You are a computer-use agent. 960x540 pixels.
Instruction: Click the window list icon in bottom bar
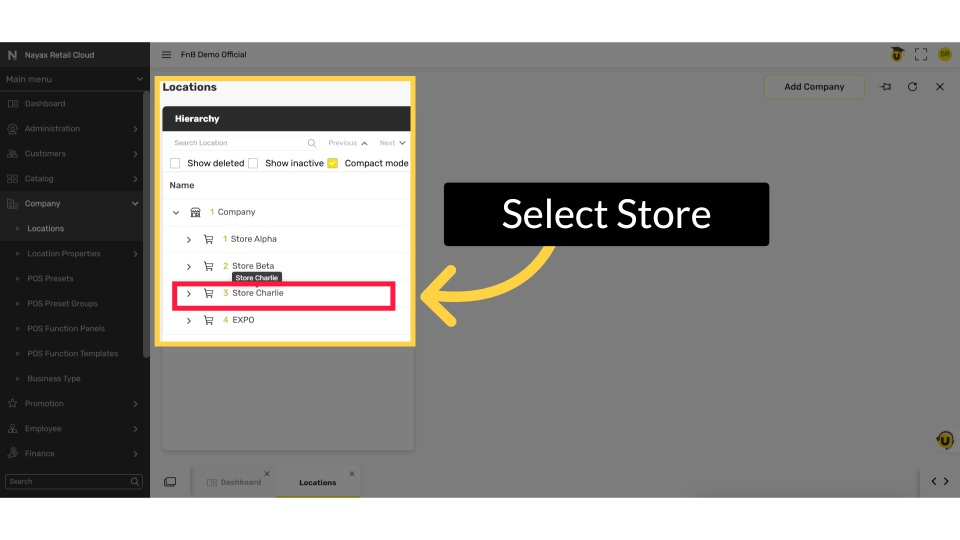pos(170,482)
